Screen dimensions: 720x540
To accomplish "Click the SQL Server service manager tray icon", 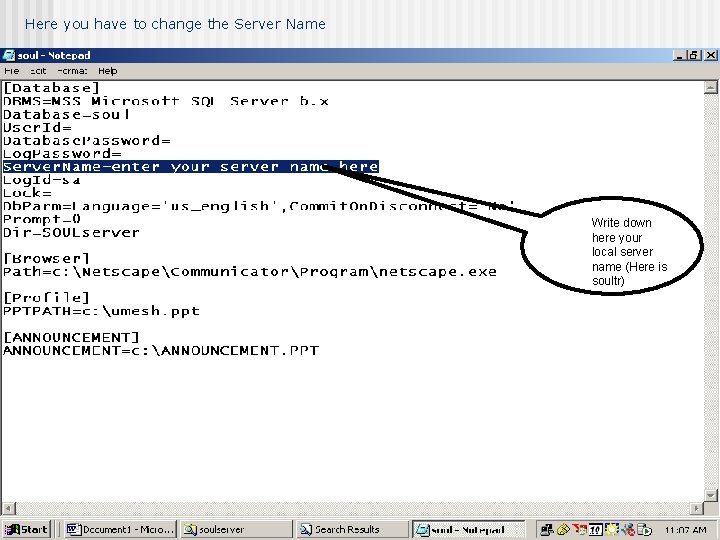I will pos(644,529).
